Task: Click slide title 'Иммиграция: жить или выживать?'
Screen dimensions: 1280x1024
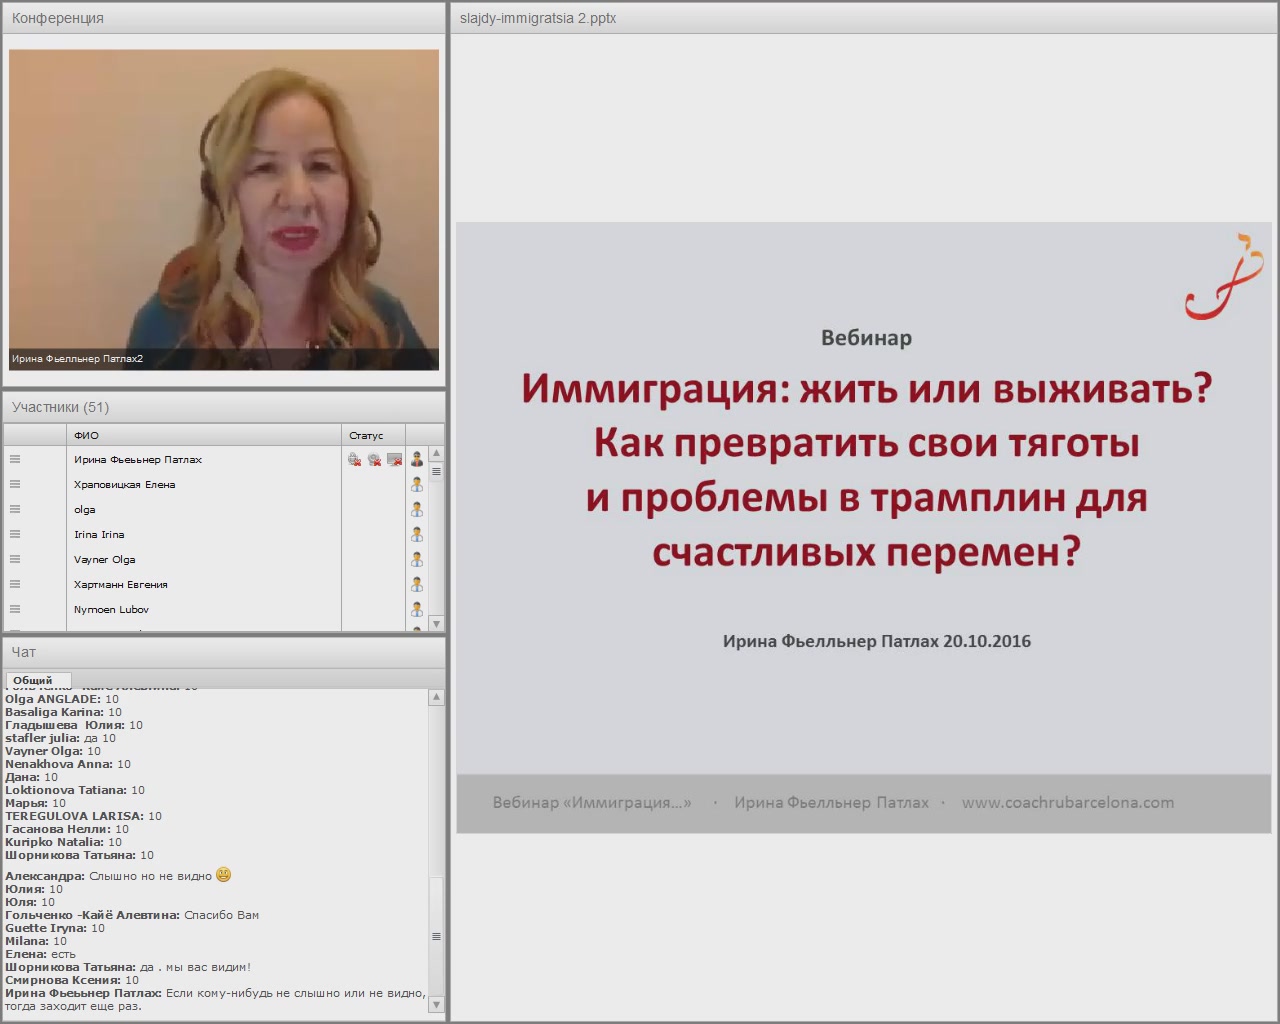Action: pyautogui.click(x=866, y=388)
